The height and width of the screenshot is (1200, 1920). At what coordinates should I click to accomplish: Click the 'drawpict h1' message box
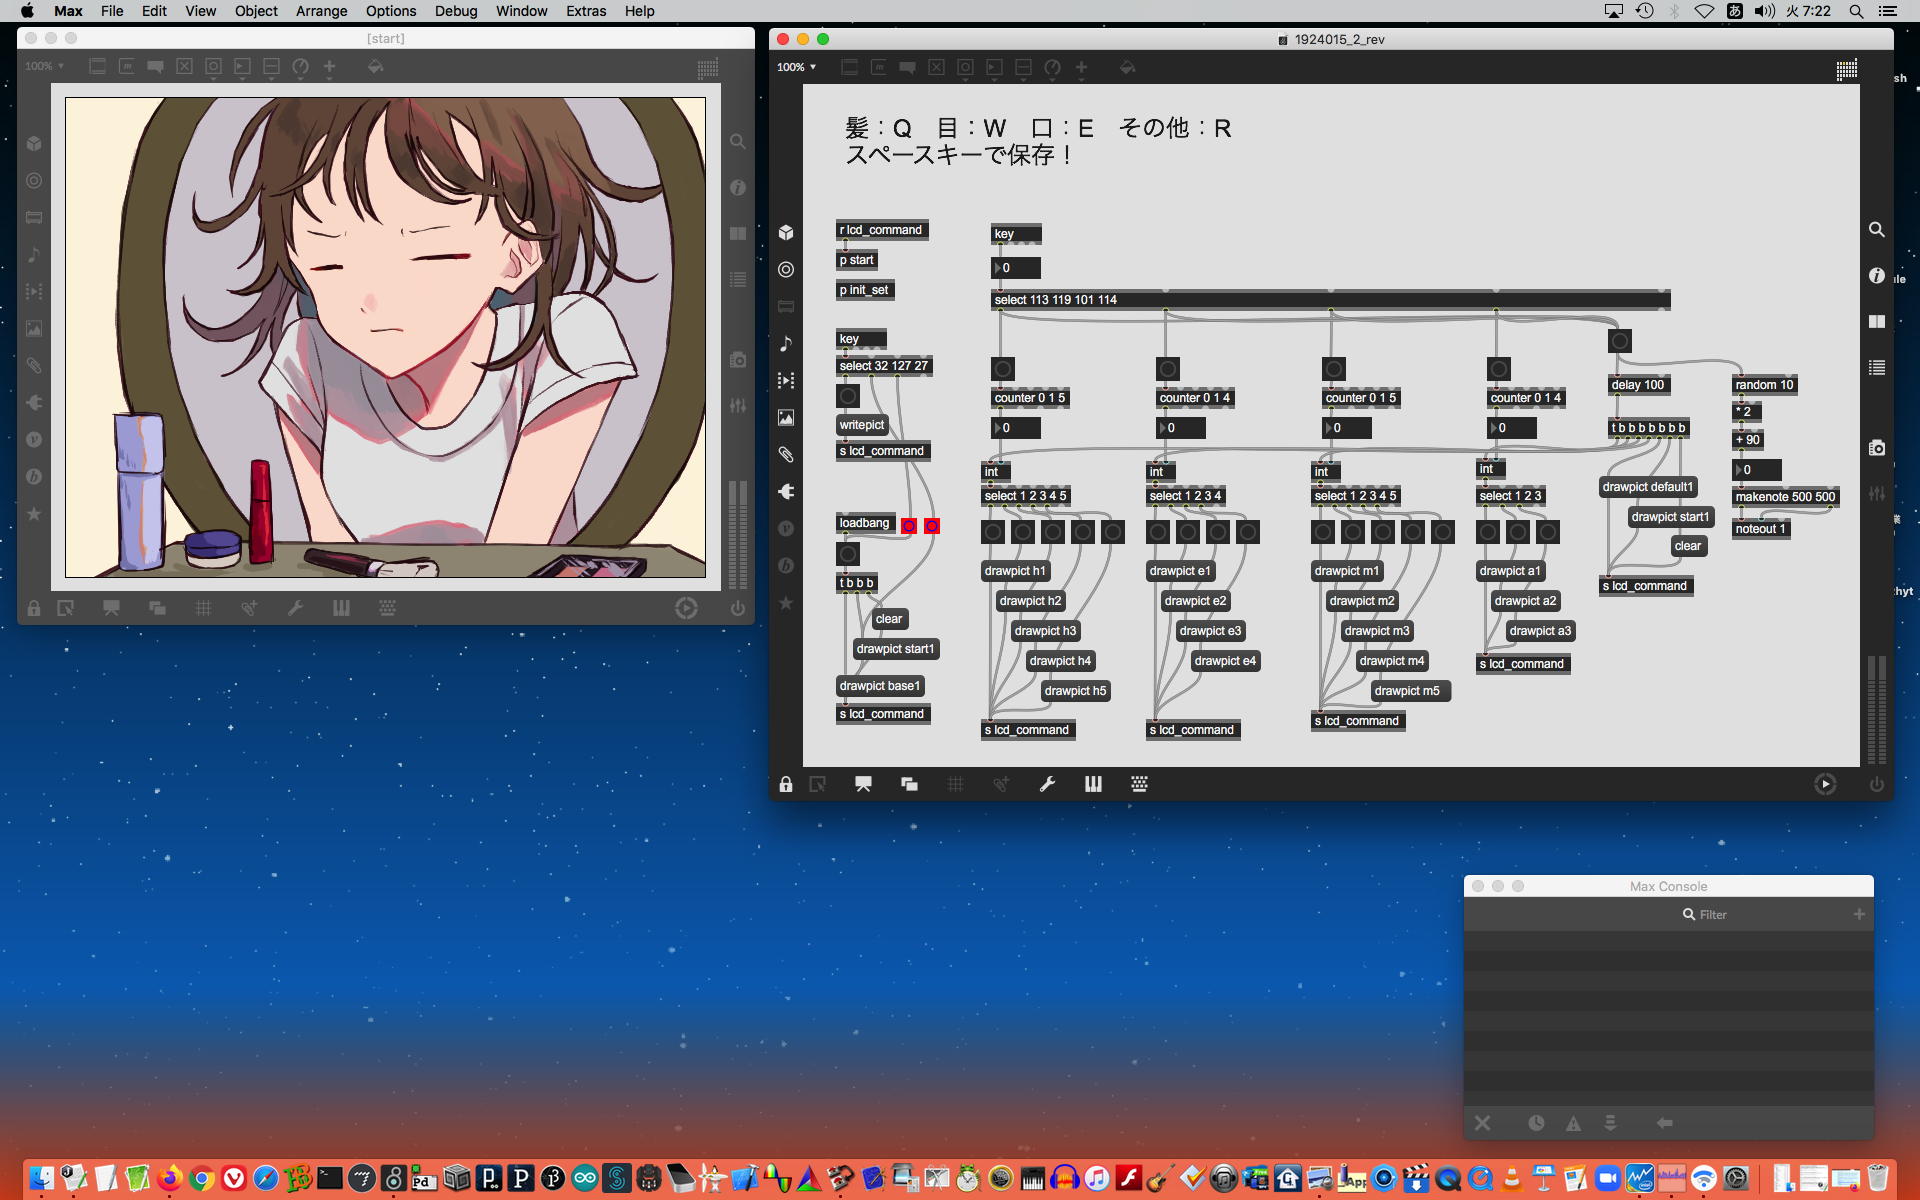click(1015, 571)
